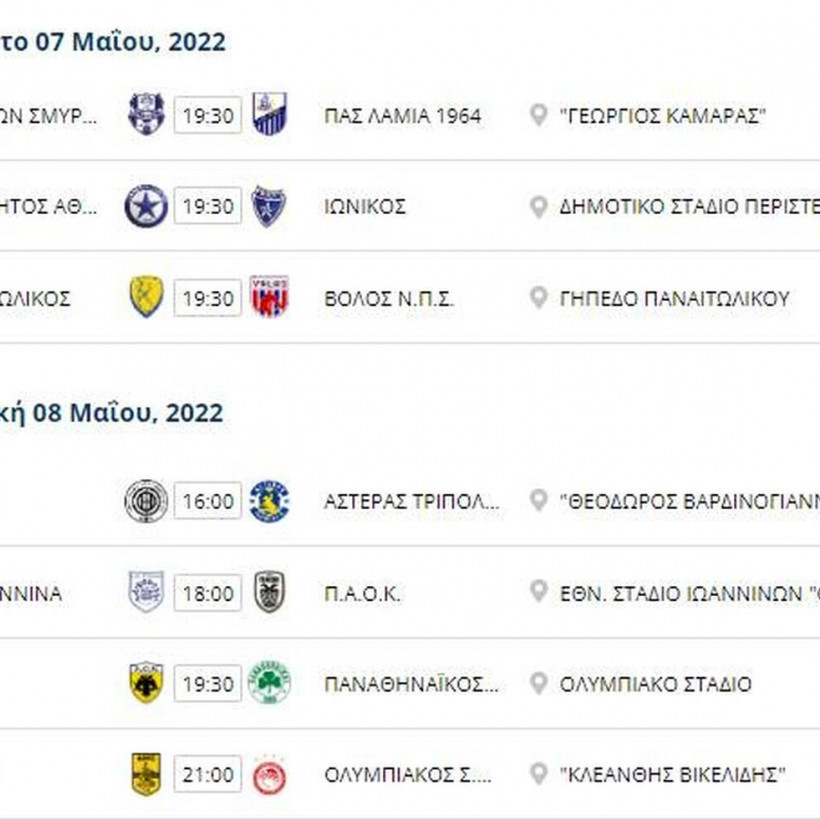Select the PAS Lamia 1964 badge

coord(270,115)
